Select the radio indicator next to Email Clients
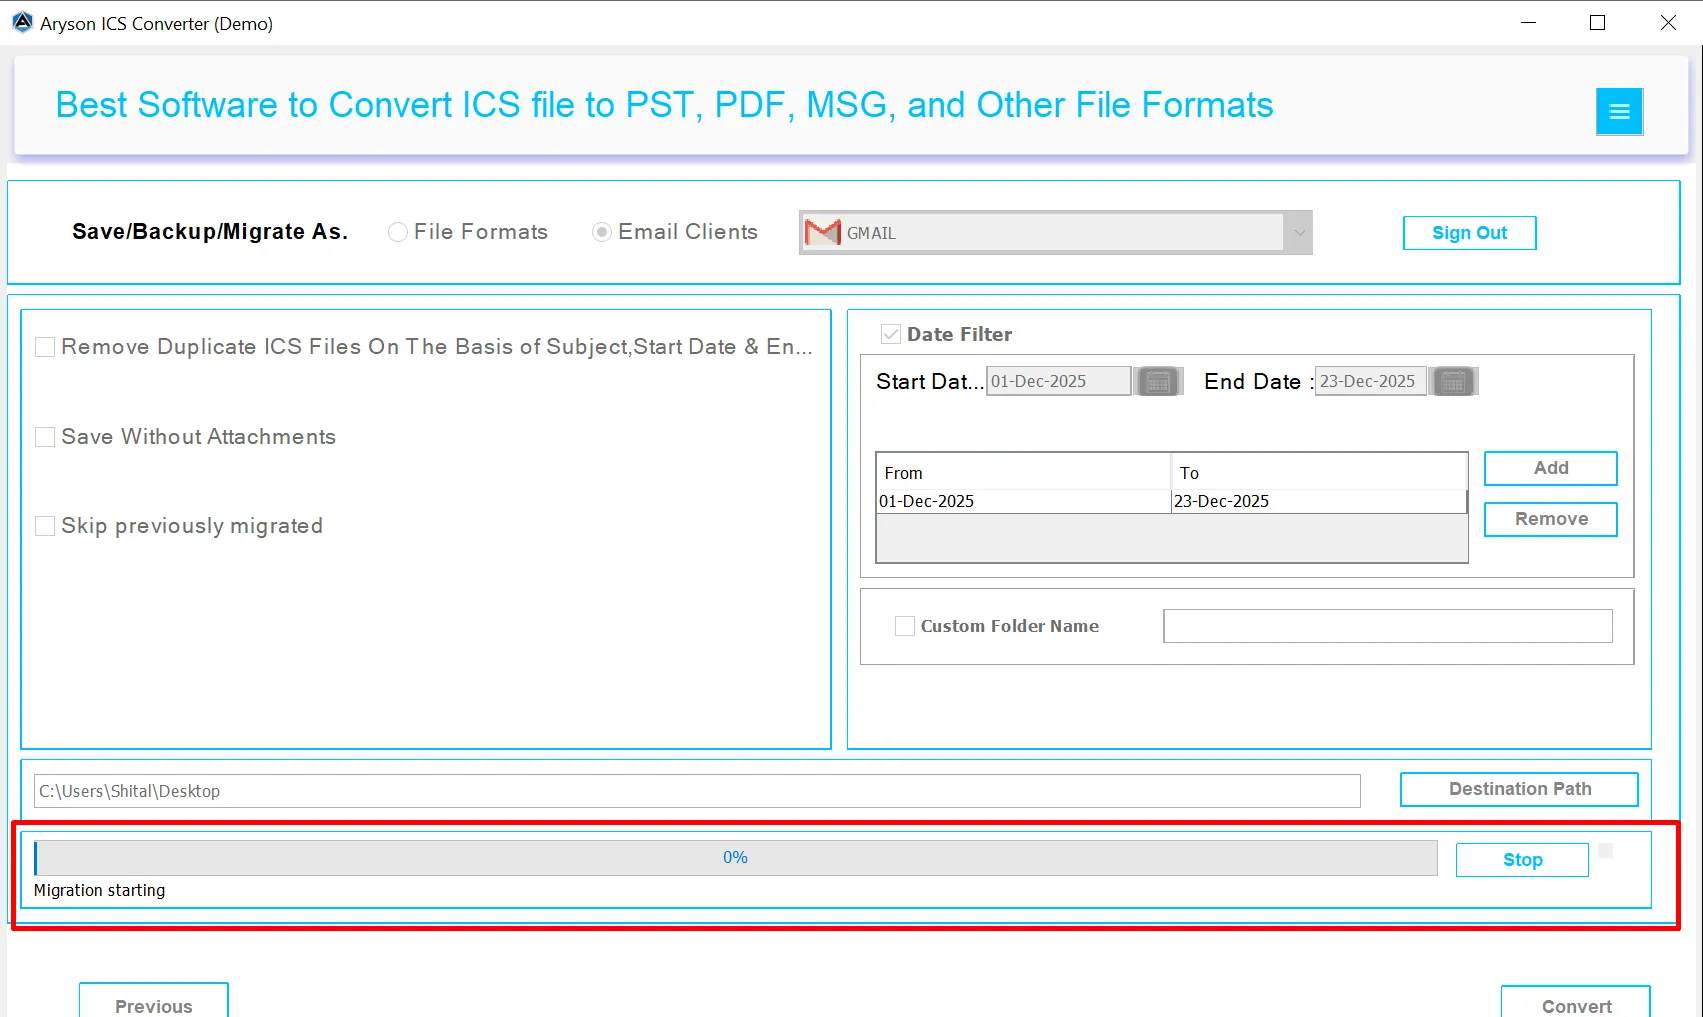 (x=601, y=232)
